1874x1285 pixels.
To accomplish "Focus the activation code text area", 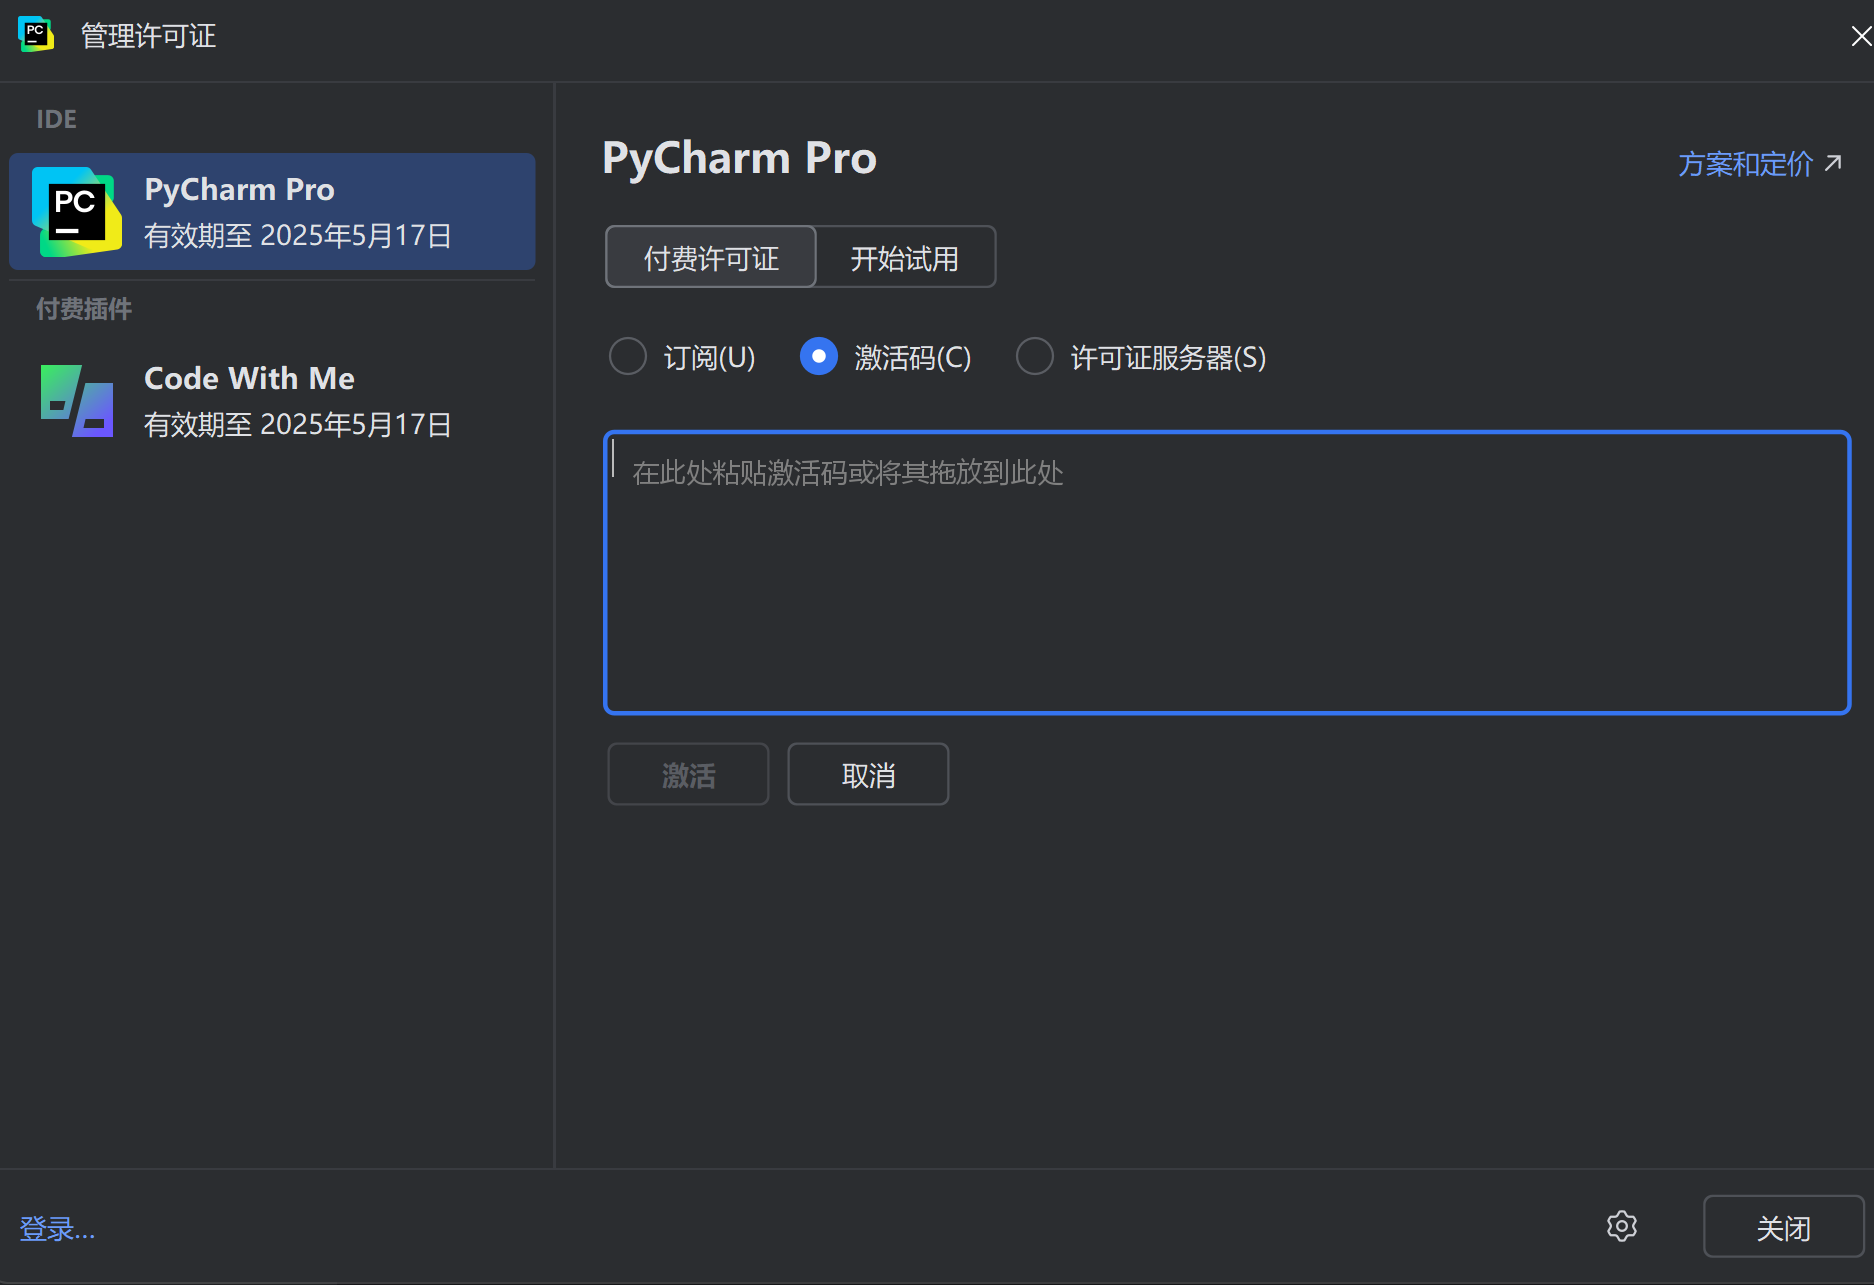I will tap(1227, 573).
